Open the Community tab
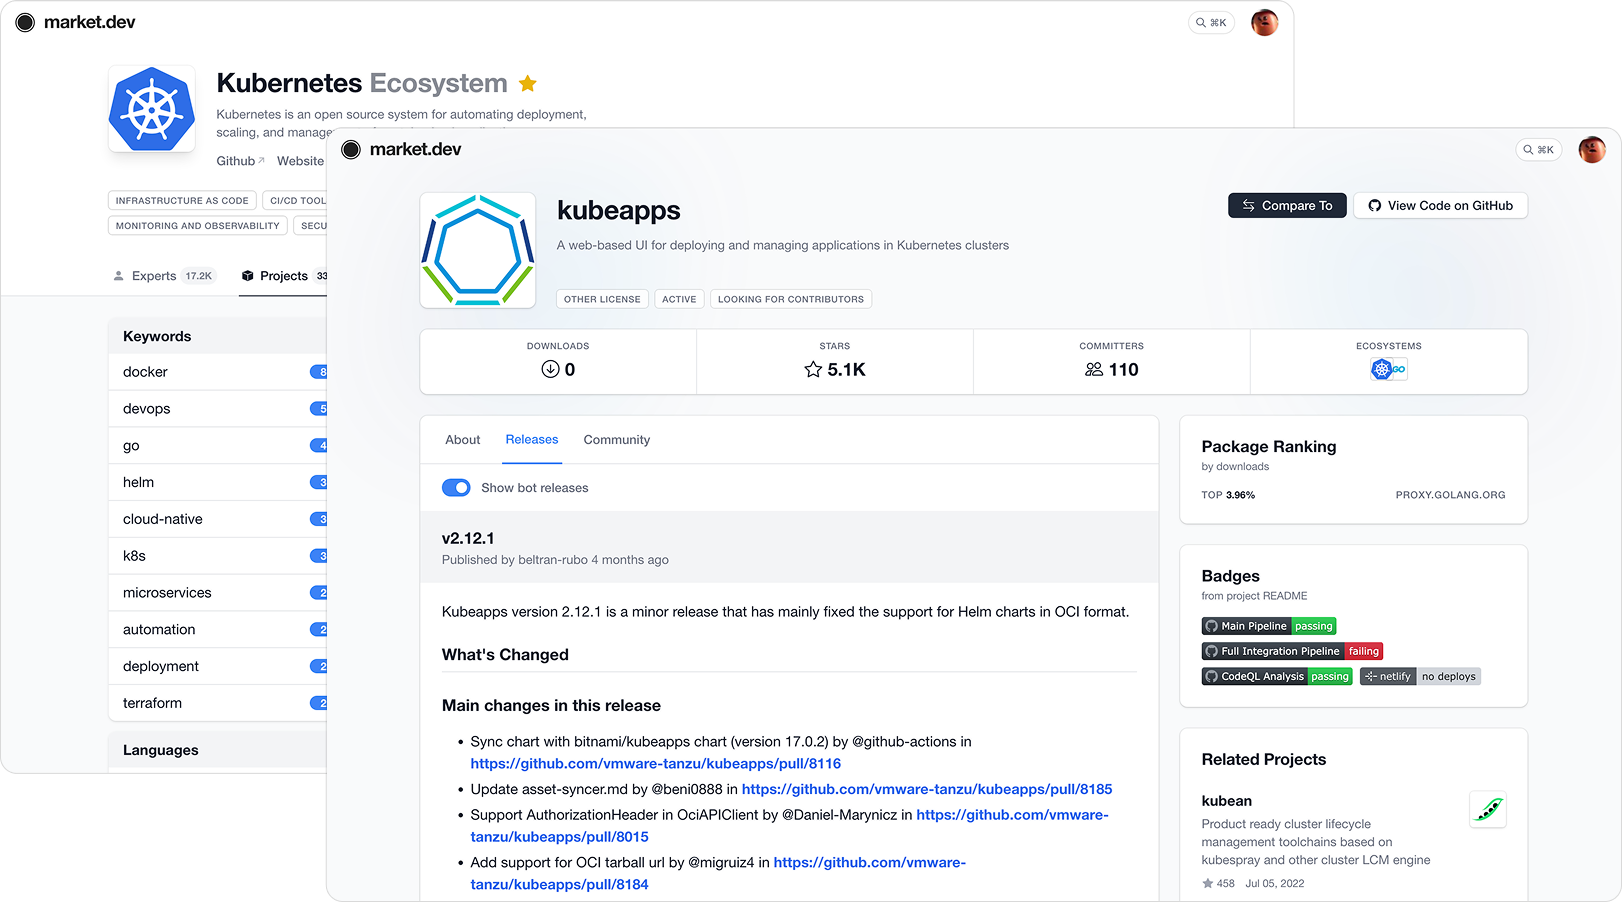This screenshot has width=1622, height=902. point(617,440)
